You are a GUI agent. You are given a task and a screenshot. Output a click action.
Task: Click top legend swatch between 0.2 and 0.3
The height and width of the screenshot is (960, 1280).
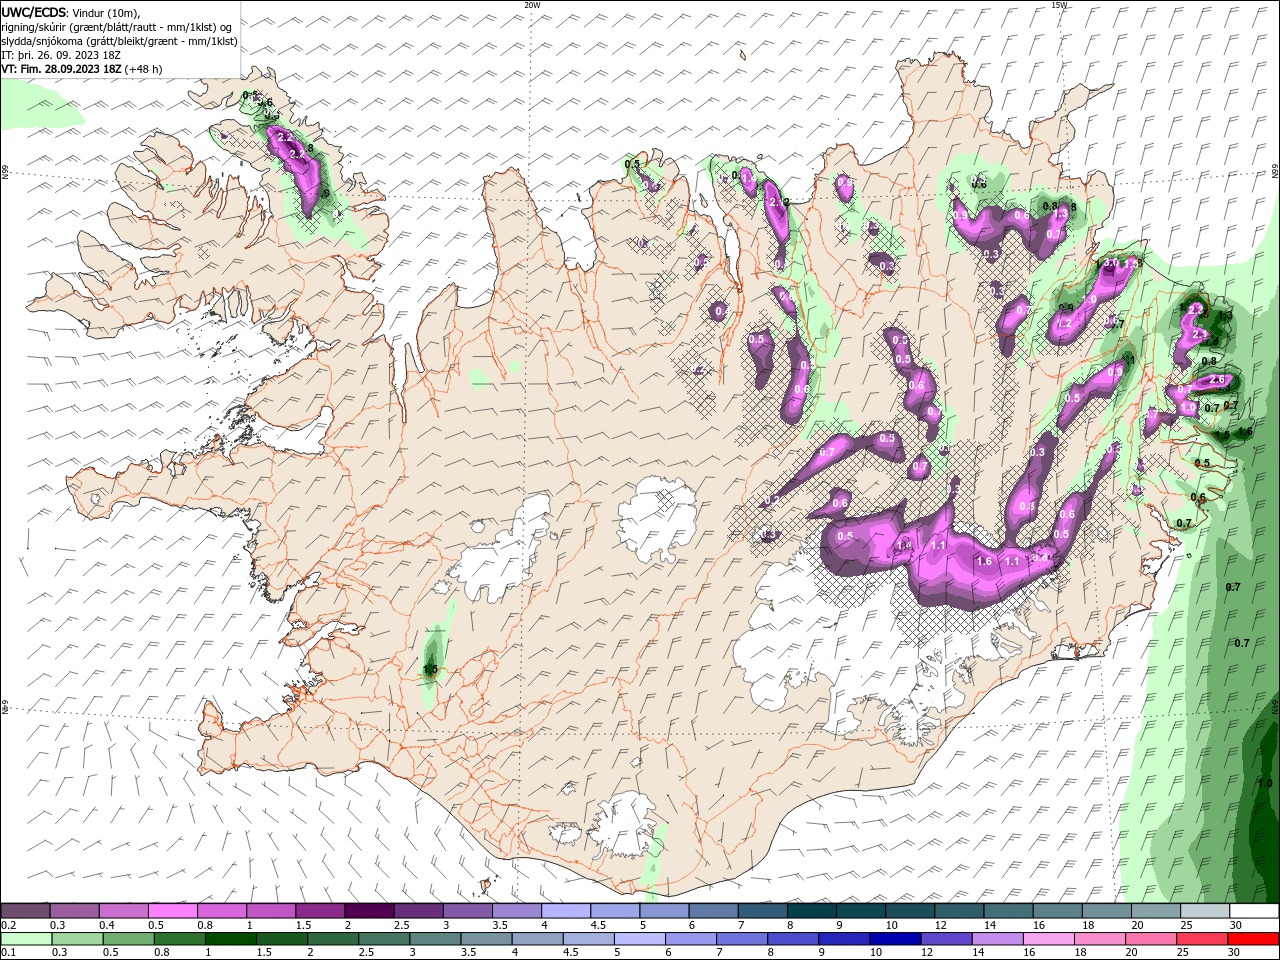point(25,911)
